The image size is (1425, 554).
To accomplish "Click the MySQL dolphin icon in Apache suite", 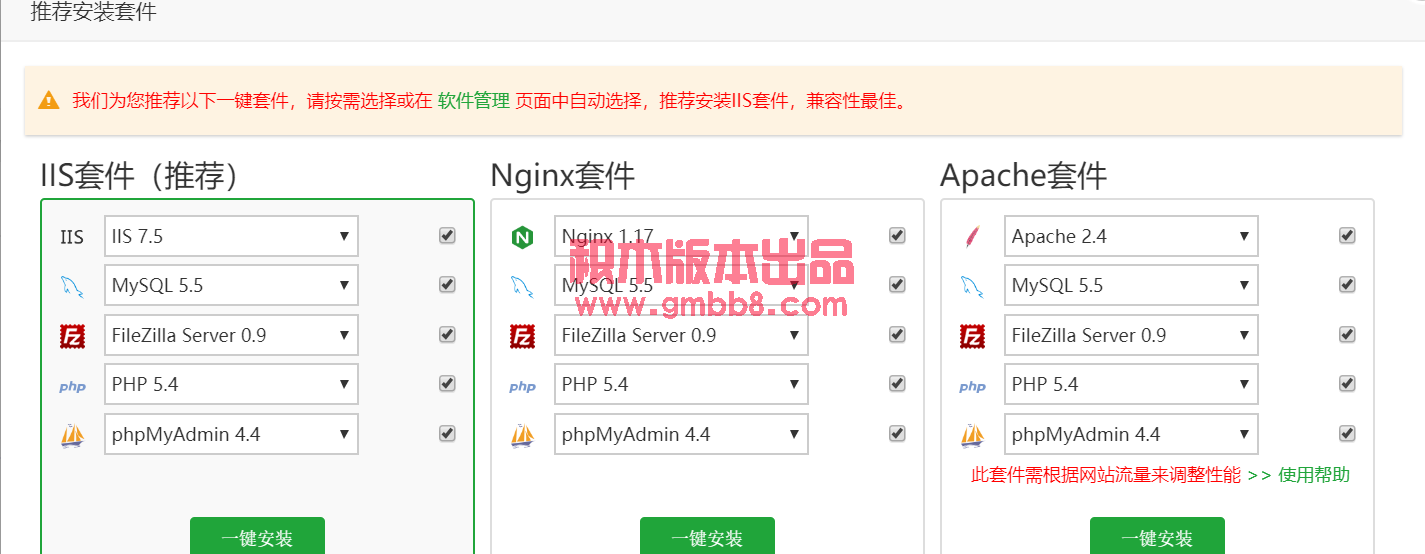I will pyautogui.click(x=972, y=287).
